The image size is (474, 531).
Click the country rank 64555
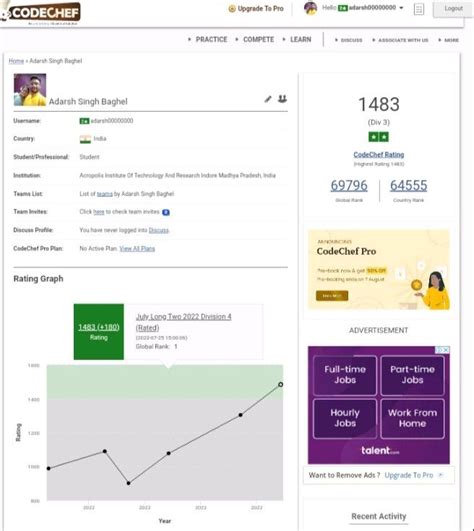[x=408, y=186]
